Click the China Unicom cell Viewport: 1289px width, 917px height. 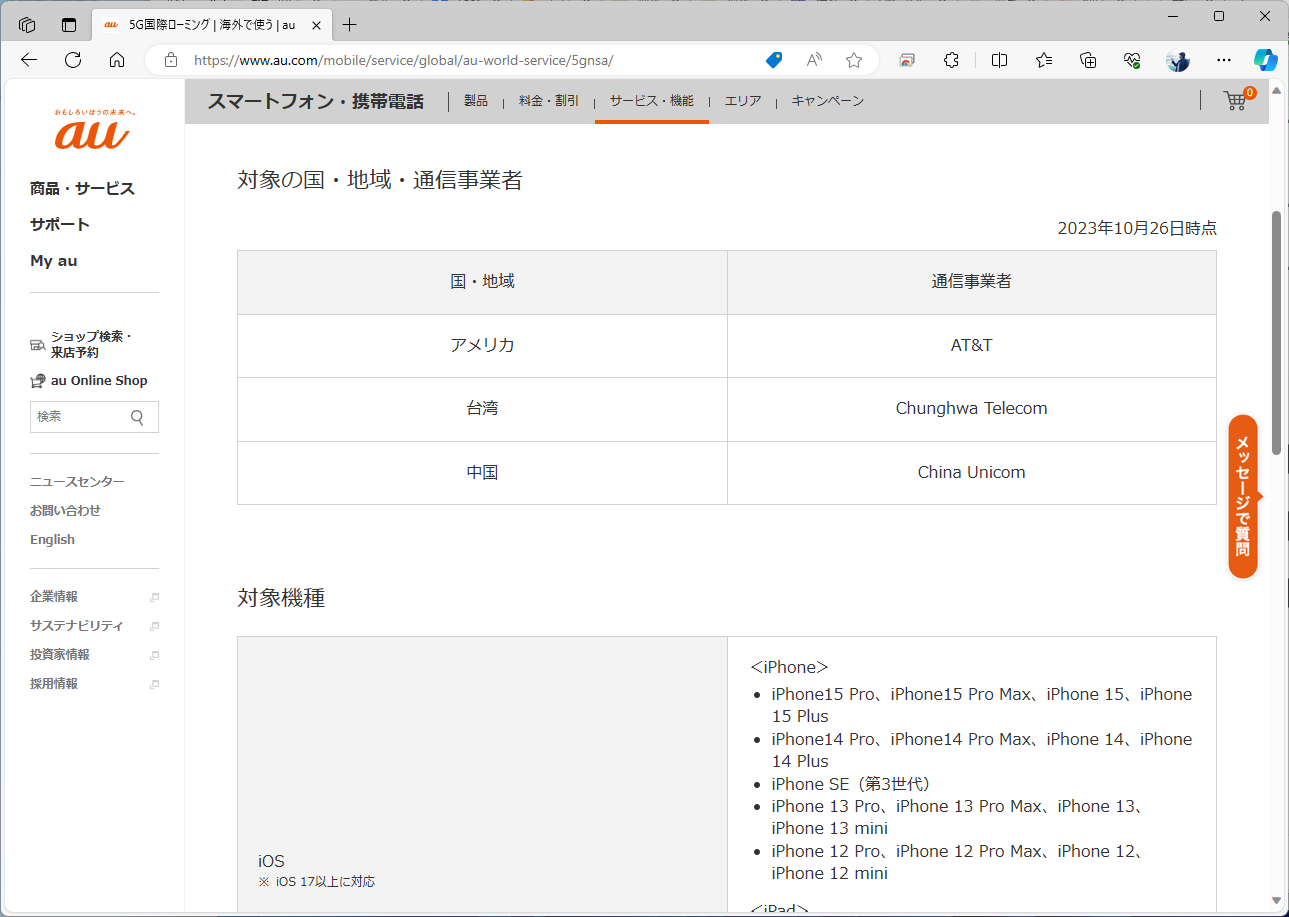pyautogui.click(x=972, y=473)
